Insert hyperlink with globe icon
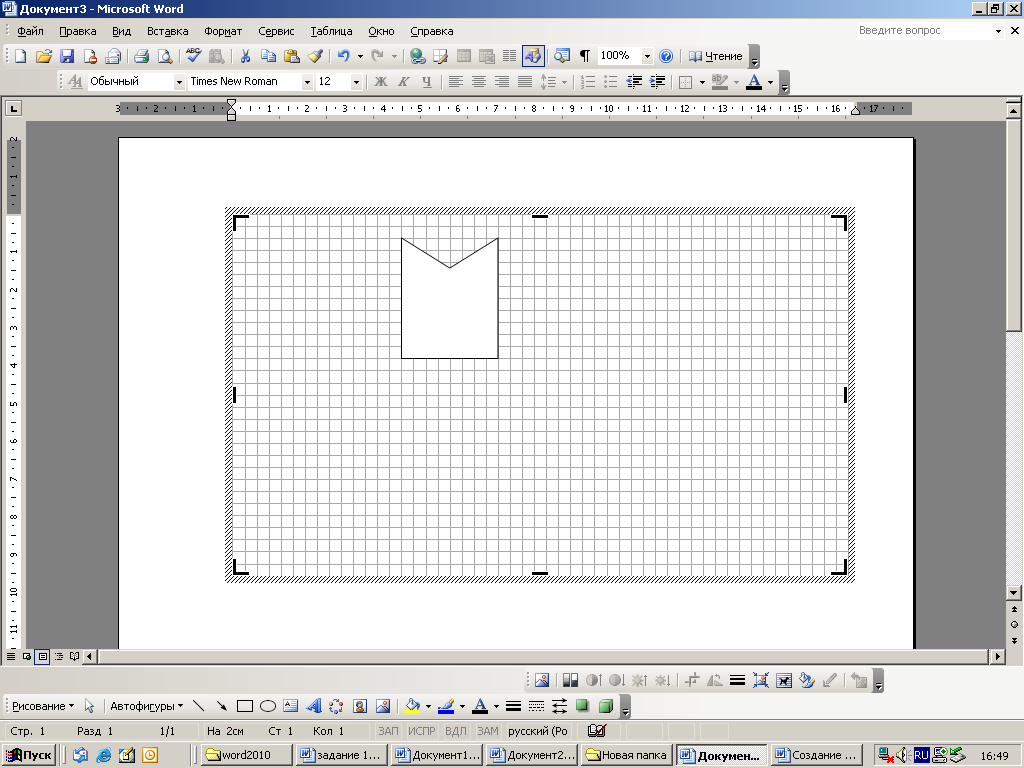The height and width of the screenshot is (768, 1024). tap(417, 56)
